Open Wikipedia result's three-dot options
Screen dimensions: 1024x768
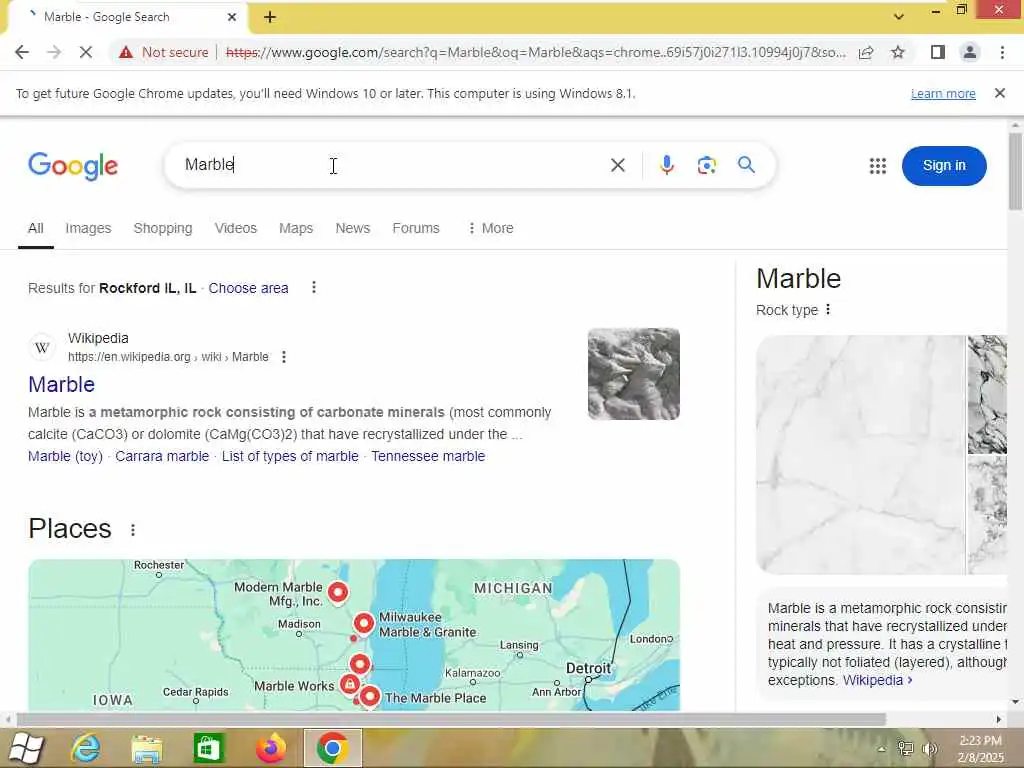click(x=283, y=357)
